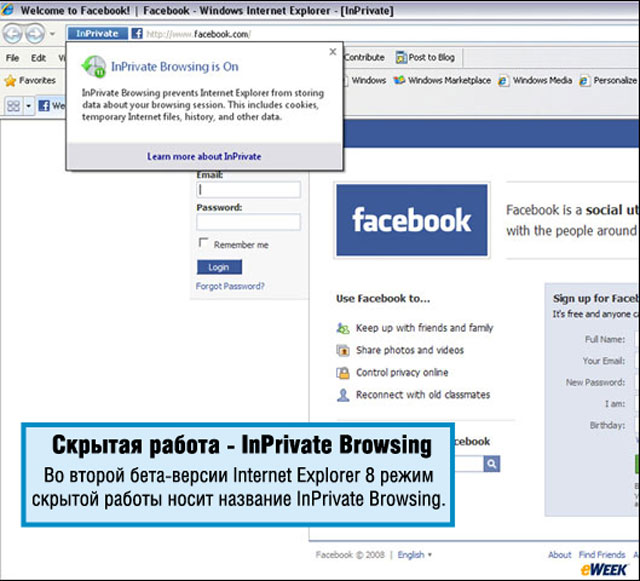Click the Email input field
This screenshot has width=640, height=581.
[x=249, y=190]
